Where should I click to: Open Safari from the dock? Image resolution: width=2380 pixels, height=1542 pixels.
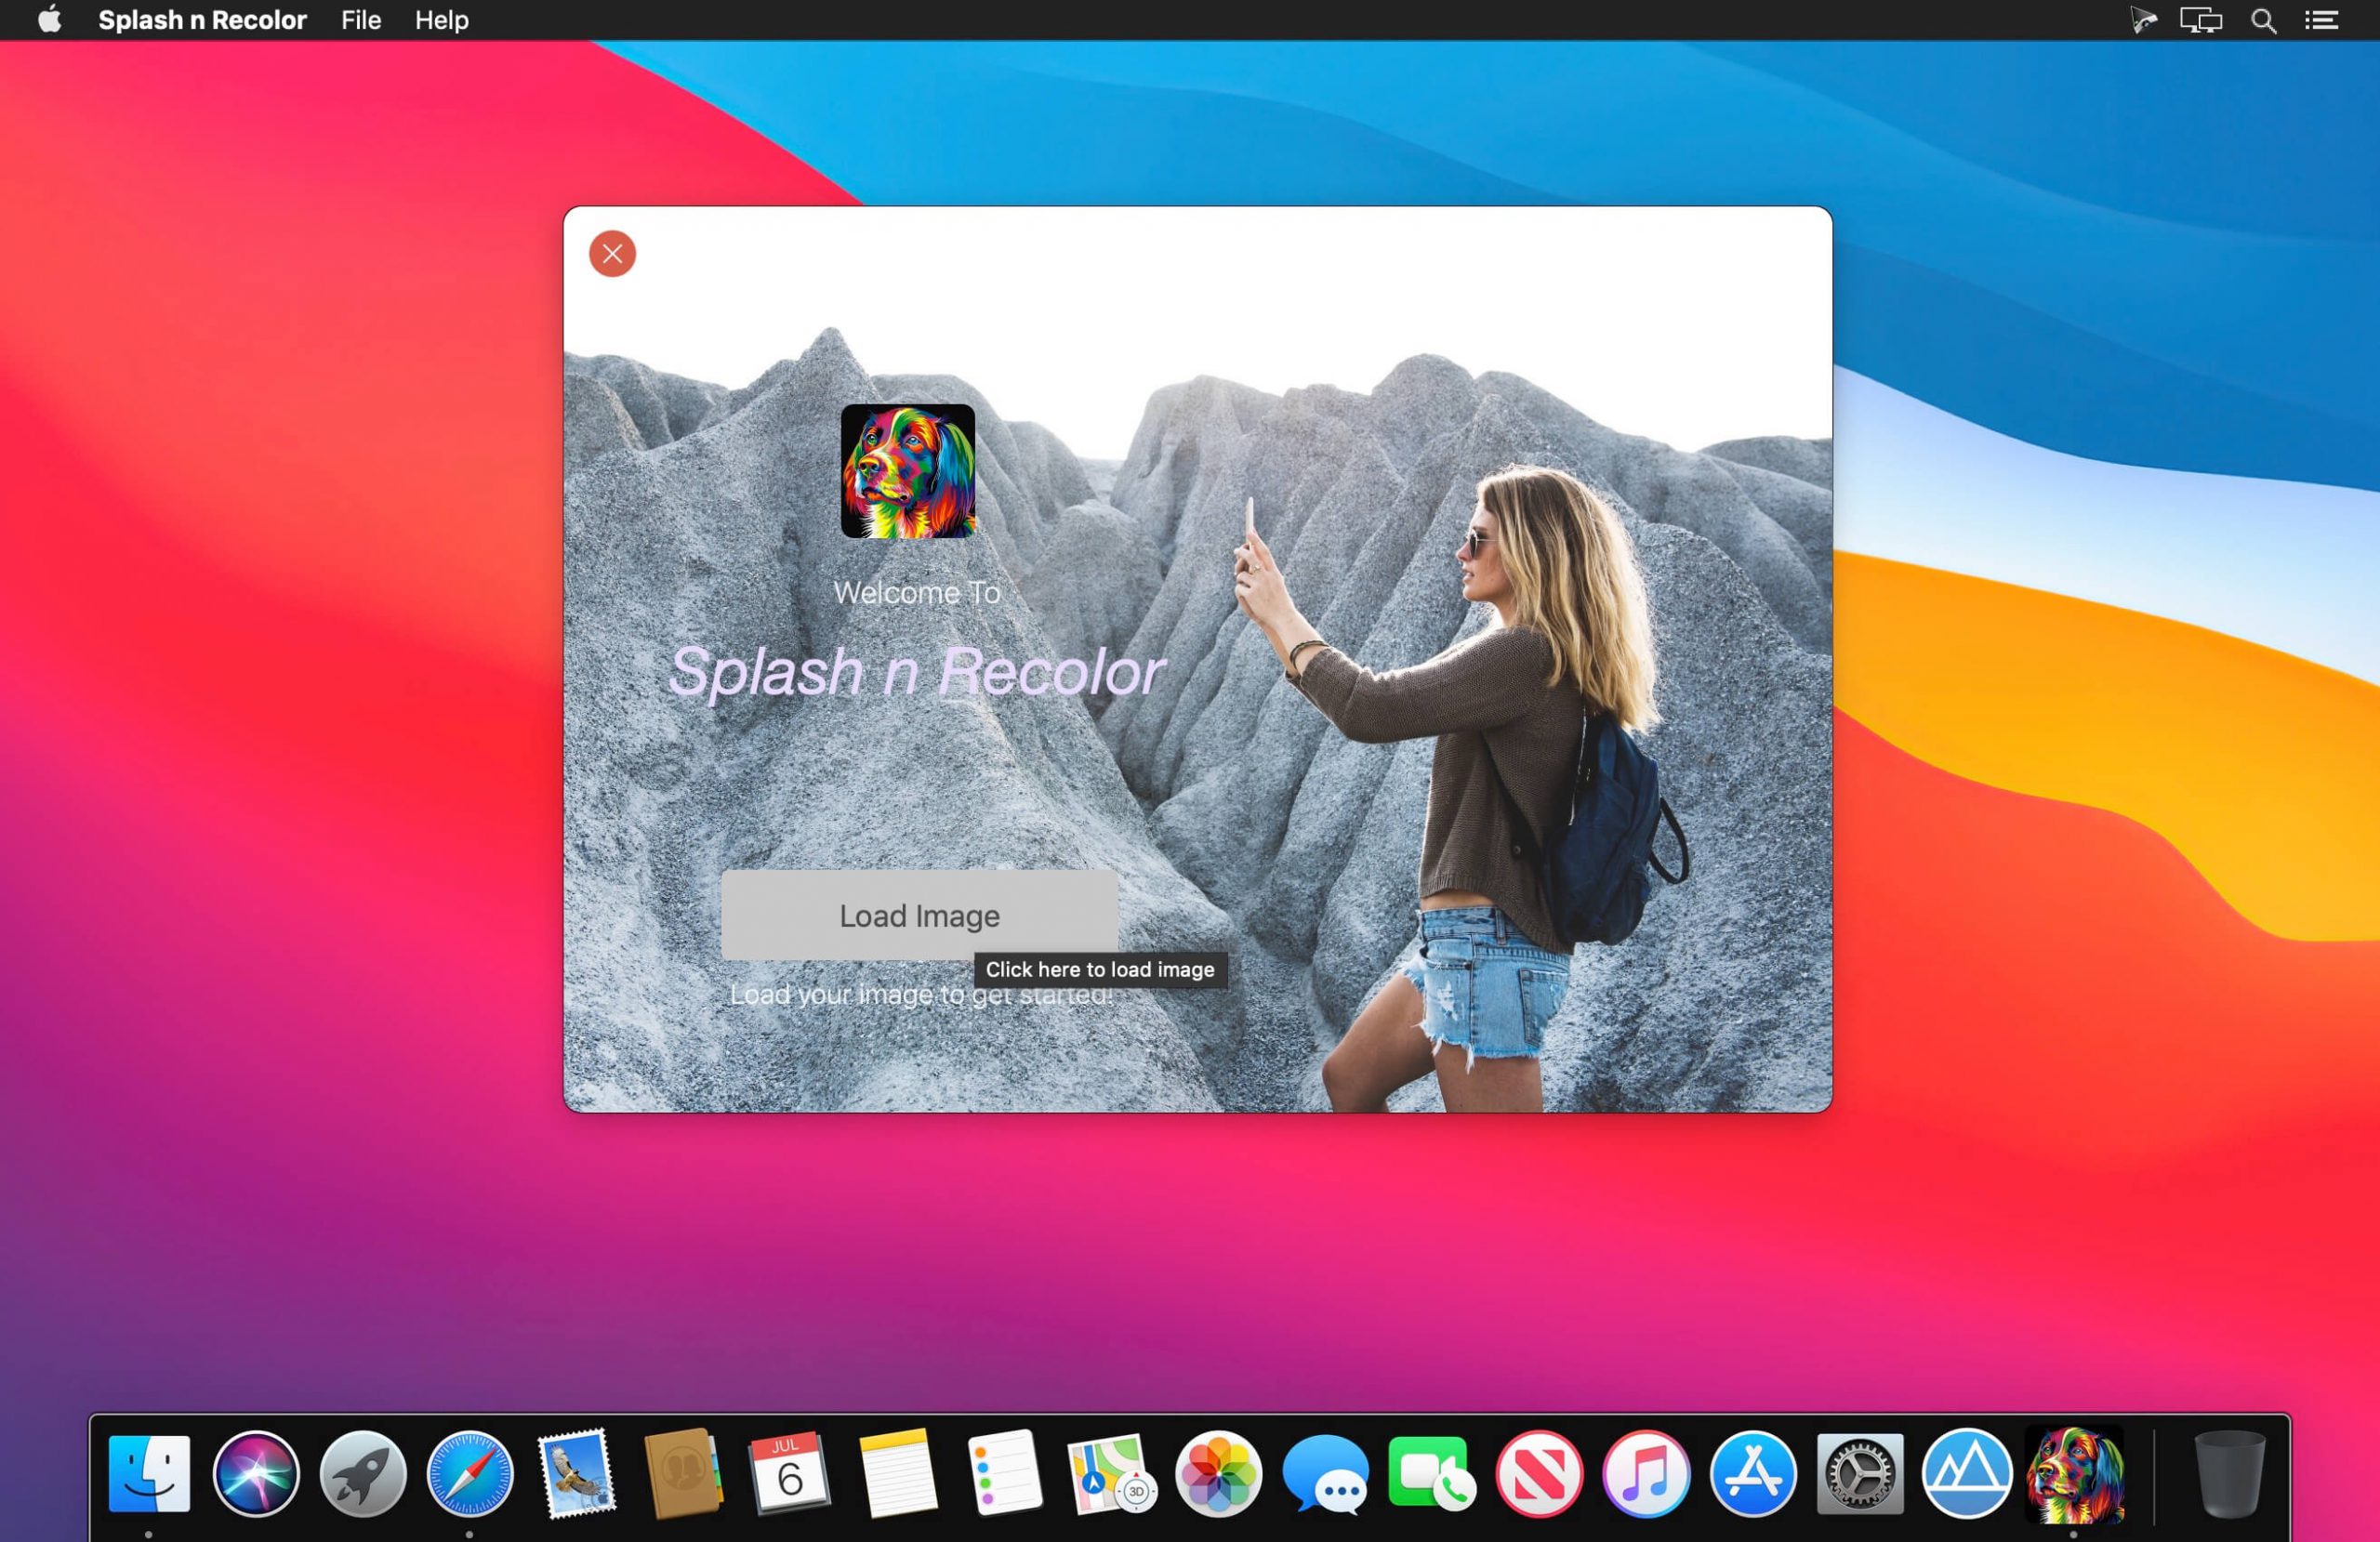coord(470,1473)
